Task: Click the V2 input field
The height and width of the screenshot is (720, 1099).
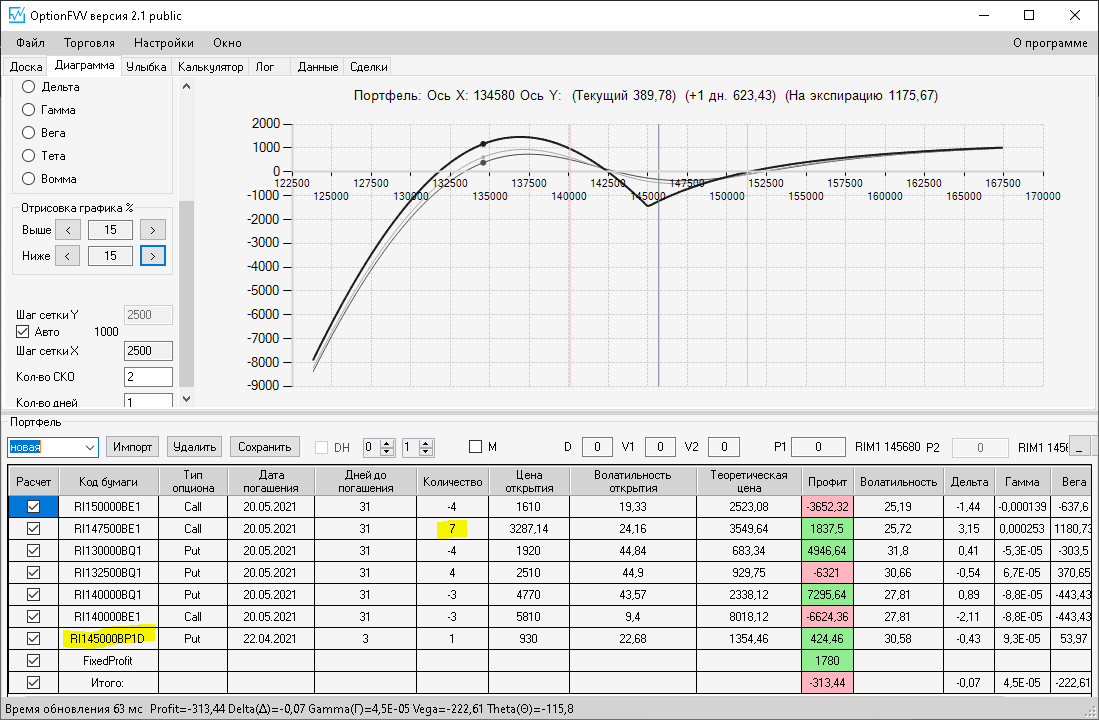Action: click(x=724, y=447)
